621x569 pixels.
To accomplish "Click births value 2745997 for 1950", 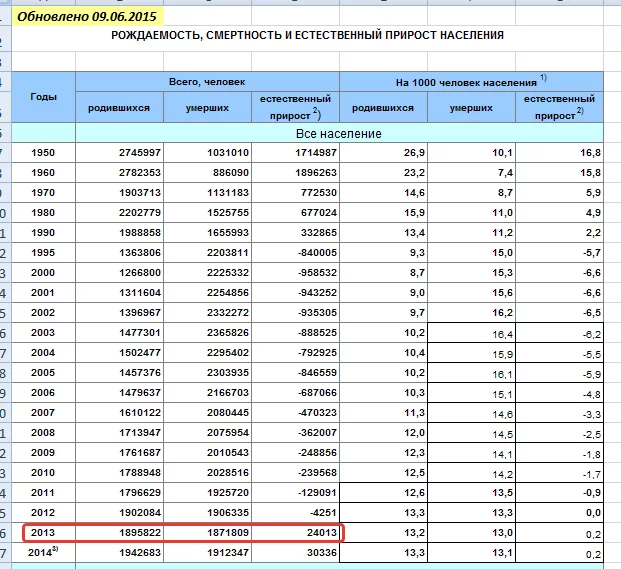I will 139,152.
